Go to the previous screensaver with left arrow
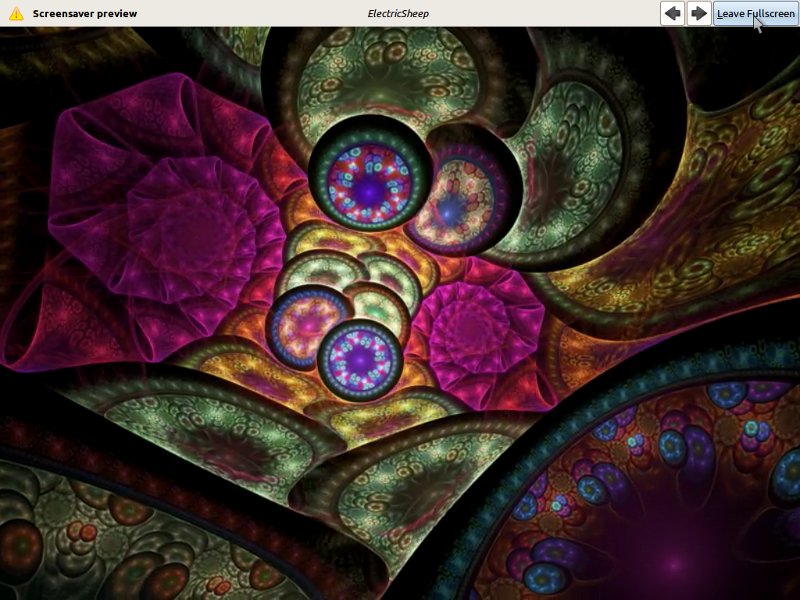 pos(672,13)
